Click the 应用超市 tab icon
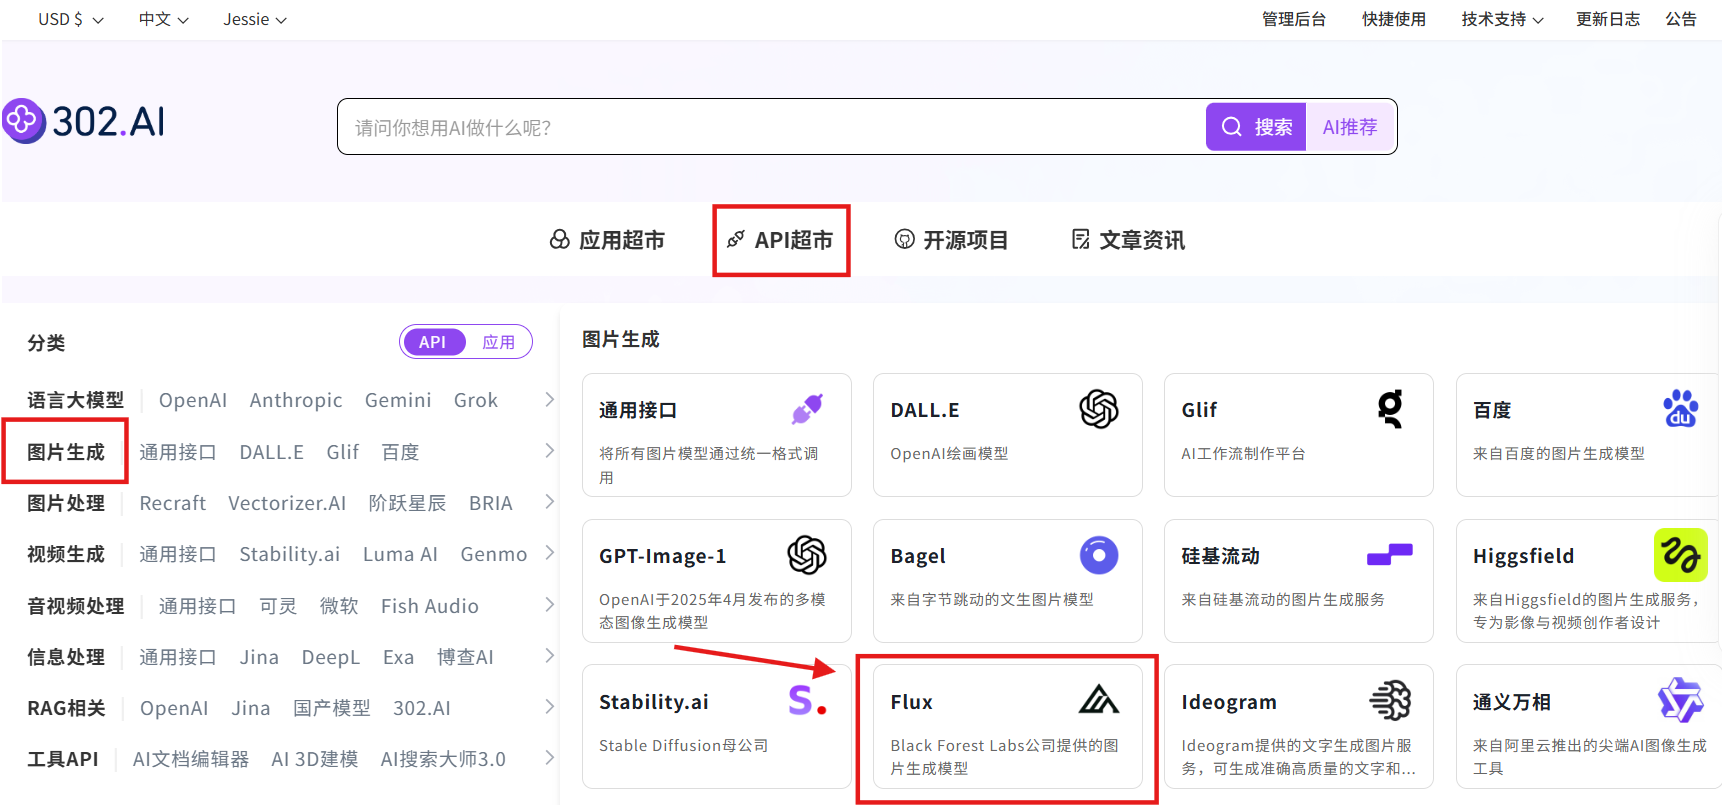The width and height of the screenshot is (1722, 805). (x=560, y=240)
